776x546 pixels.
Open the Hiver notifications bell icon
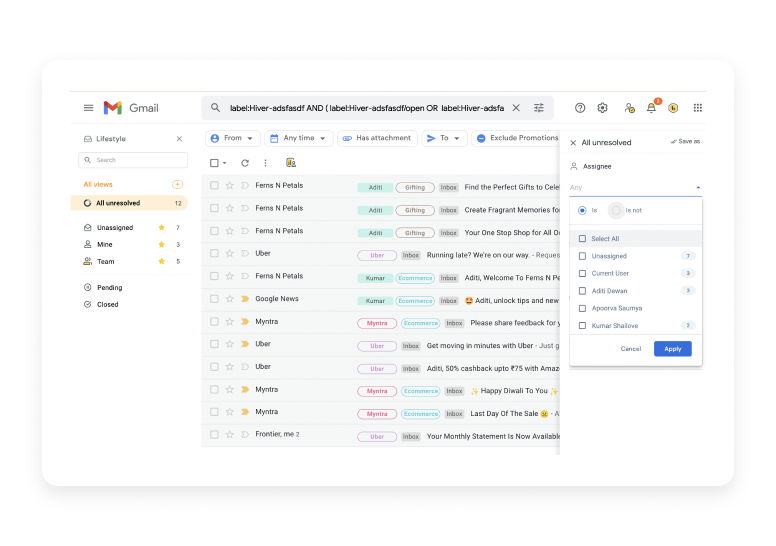651,108
